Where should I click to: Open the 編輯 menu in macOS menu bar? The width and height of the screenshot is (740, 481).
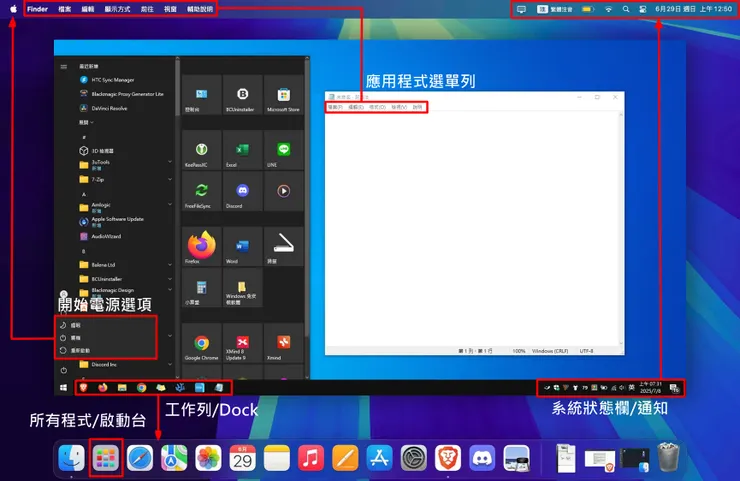[88, 9]
